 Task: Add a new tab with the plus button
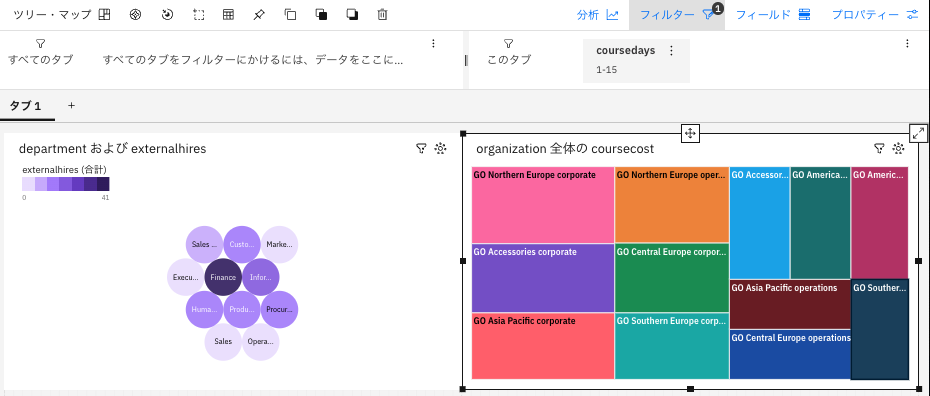tap(71, 106)
